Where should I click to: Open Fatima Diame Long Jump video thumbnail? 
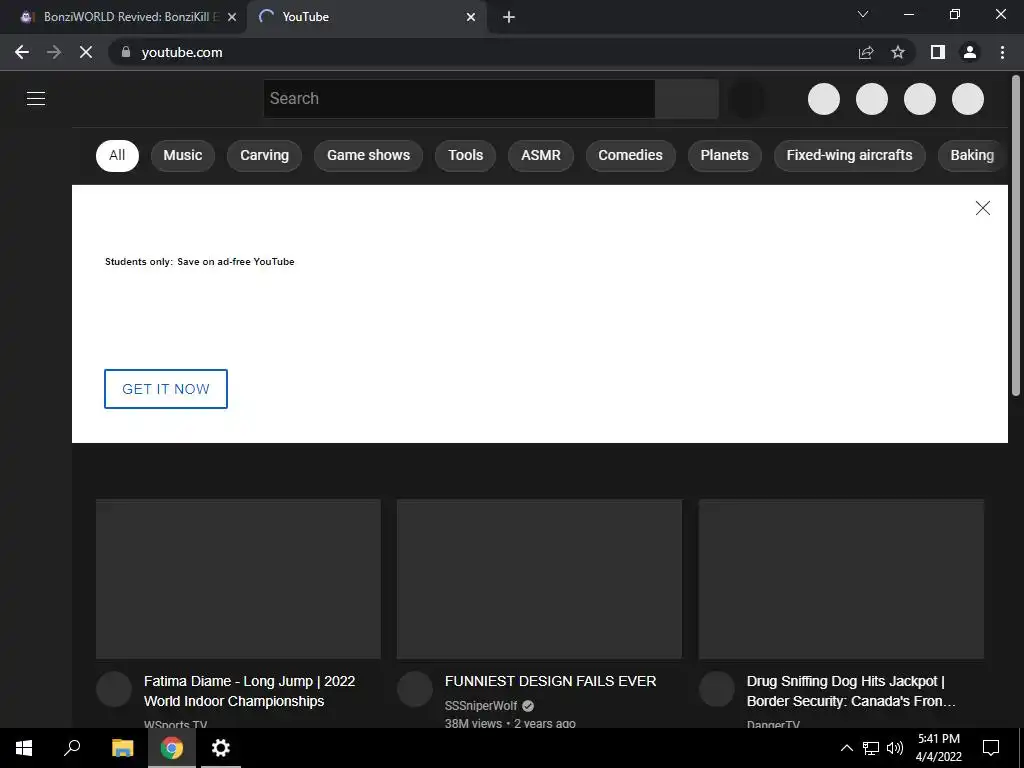click(238, 579)
